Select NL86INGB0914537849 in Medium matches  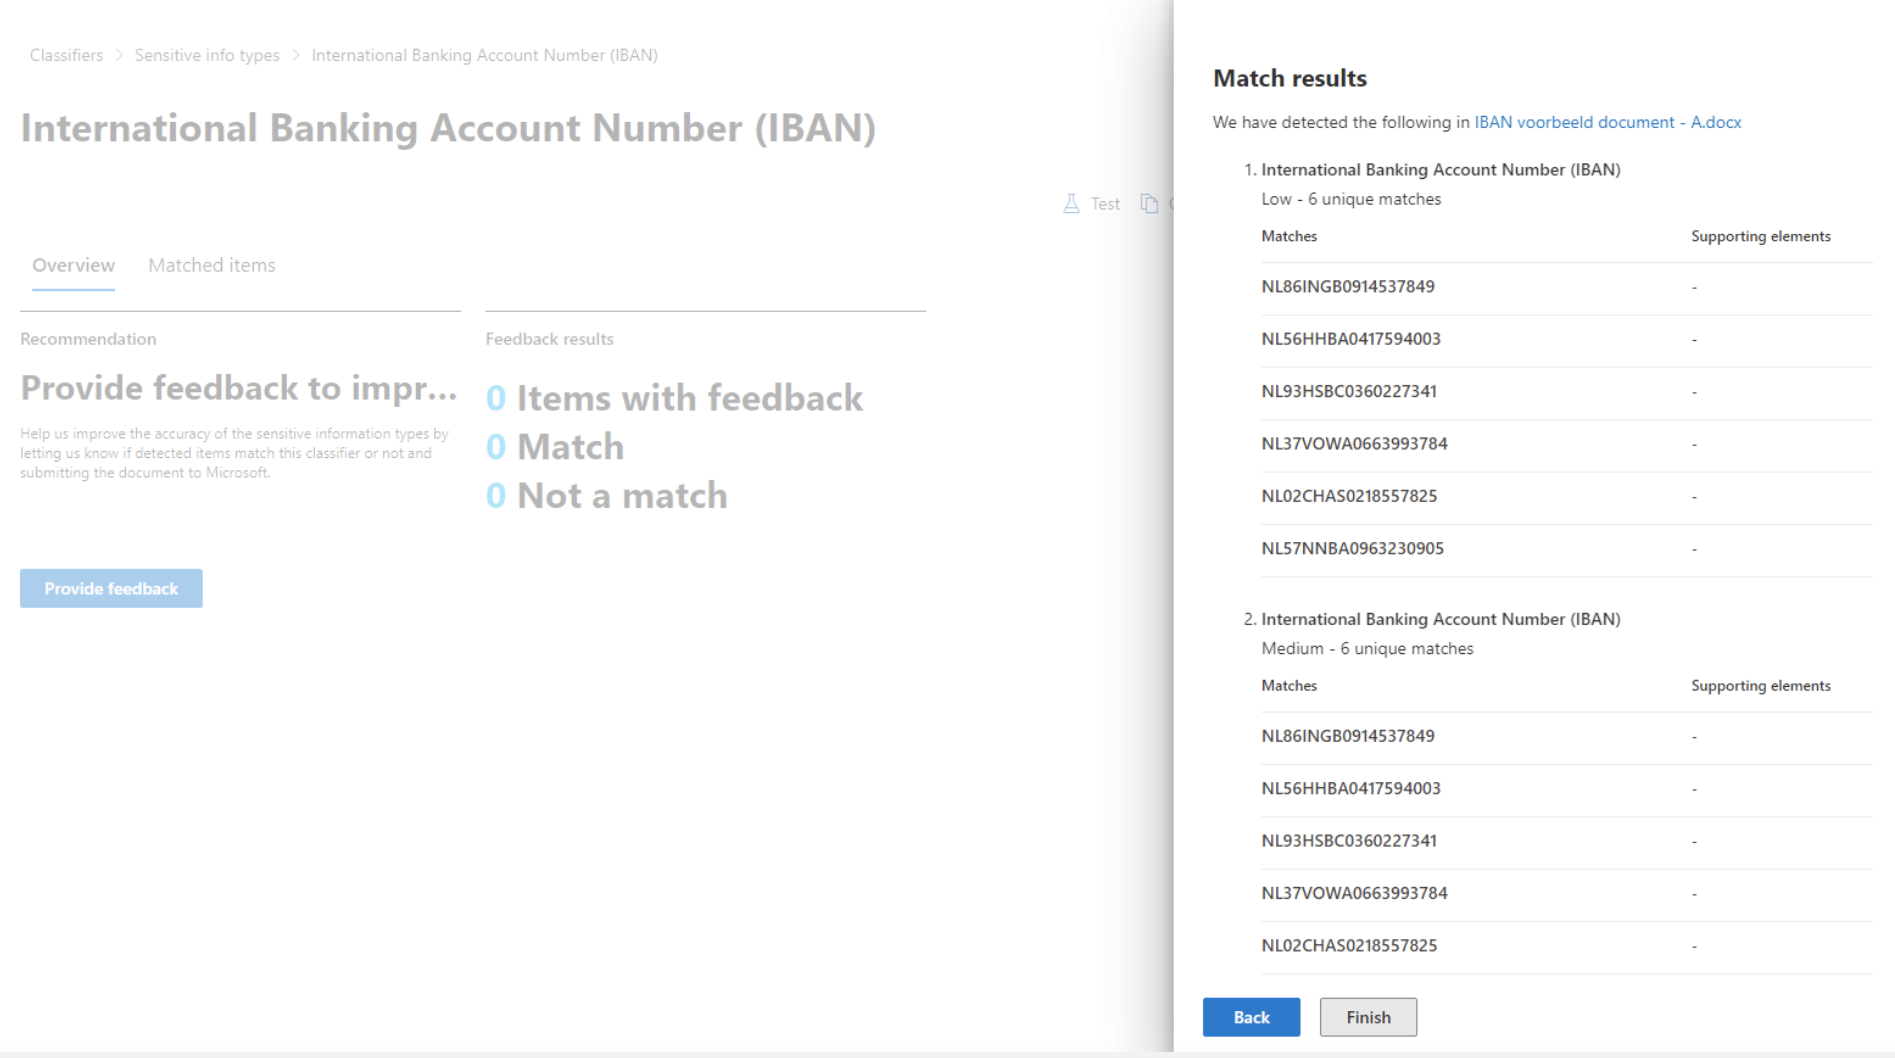click(1348, 736)
